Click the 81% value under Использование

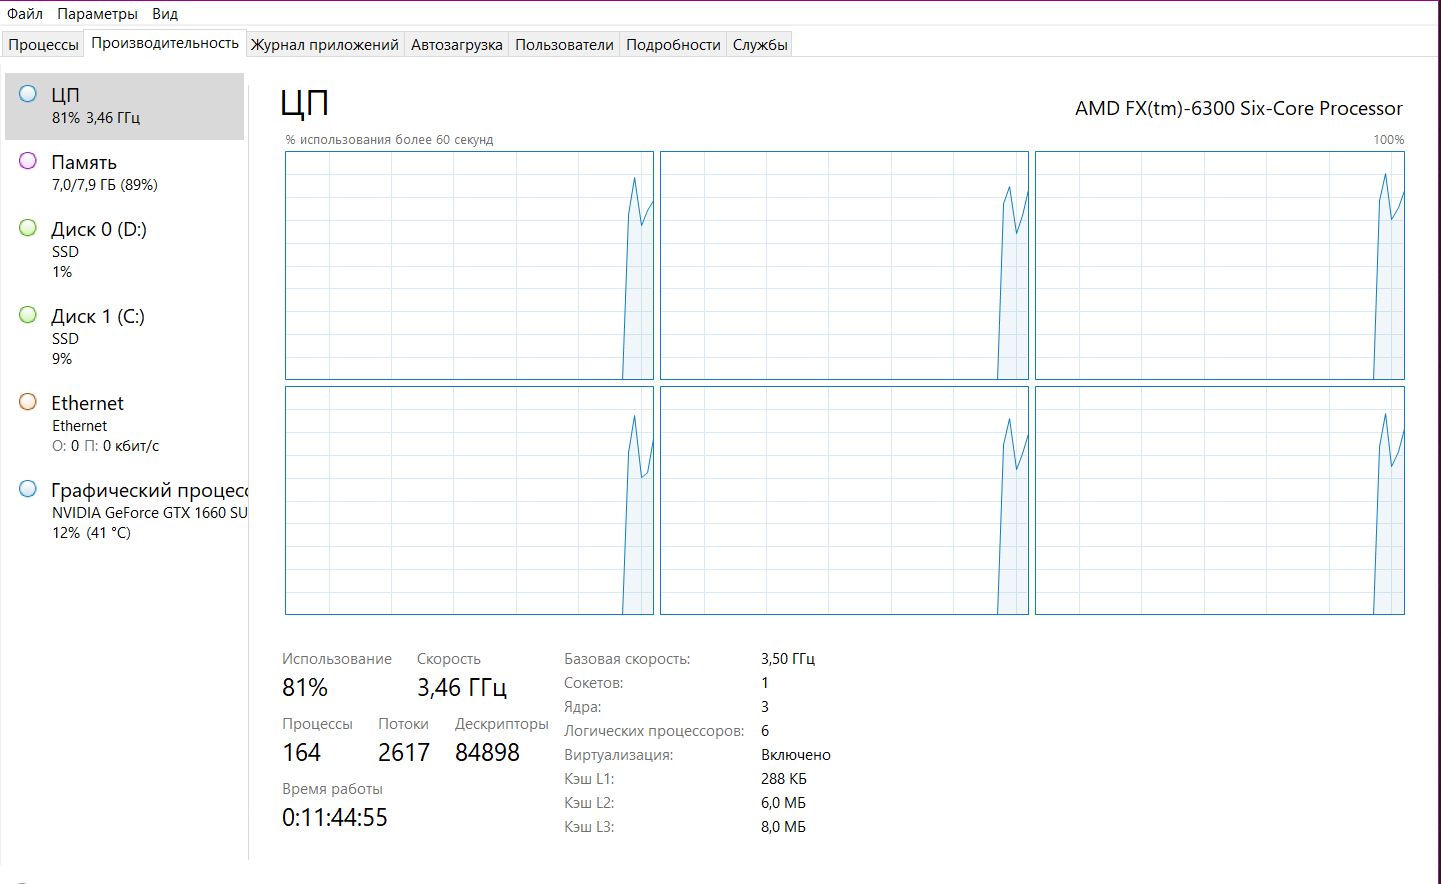tap(305, 687)
